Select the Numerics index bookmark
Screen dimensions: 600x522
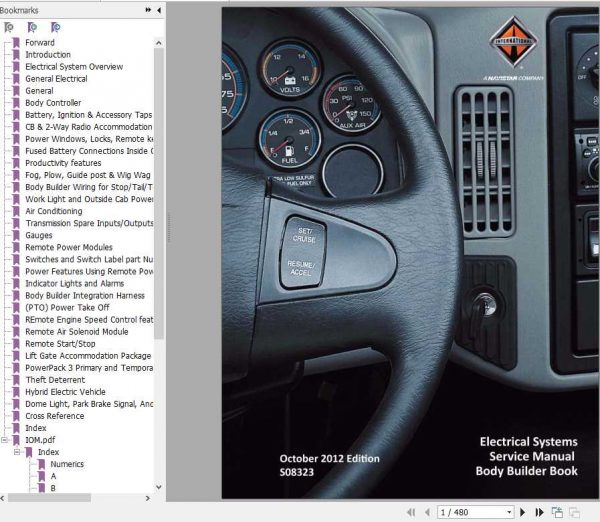pyautogui.click(x=67, y=464)
